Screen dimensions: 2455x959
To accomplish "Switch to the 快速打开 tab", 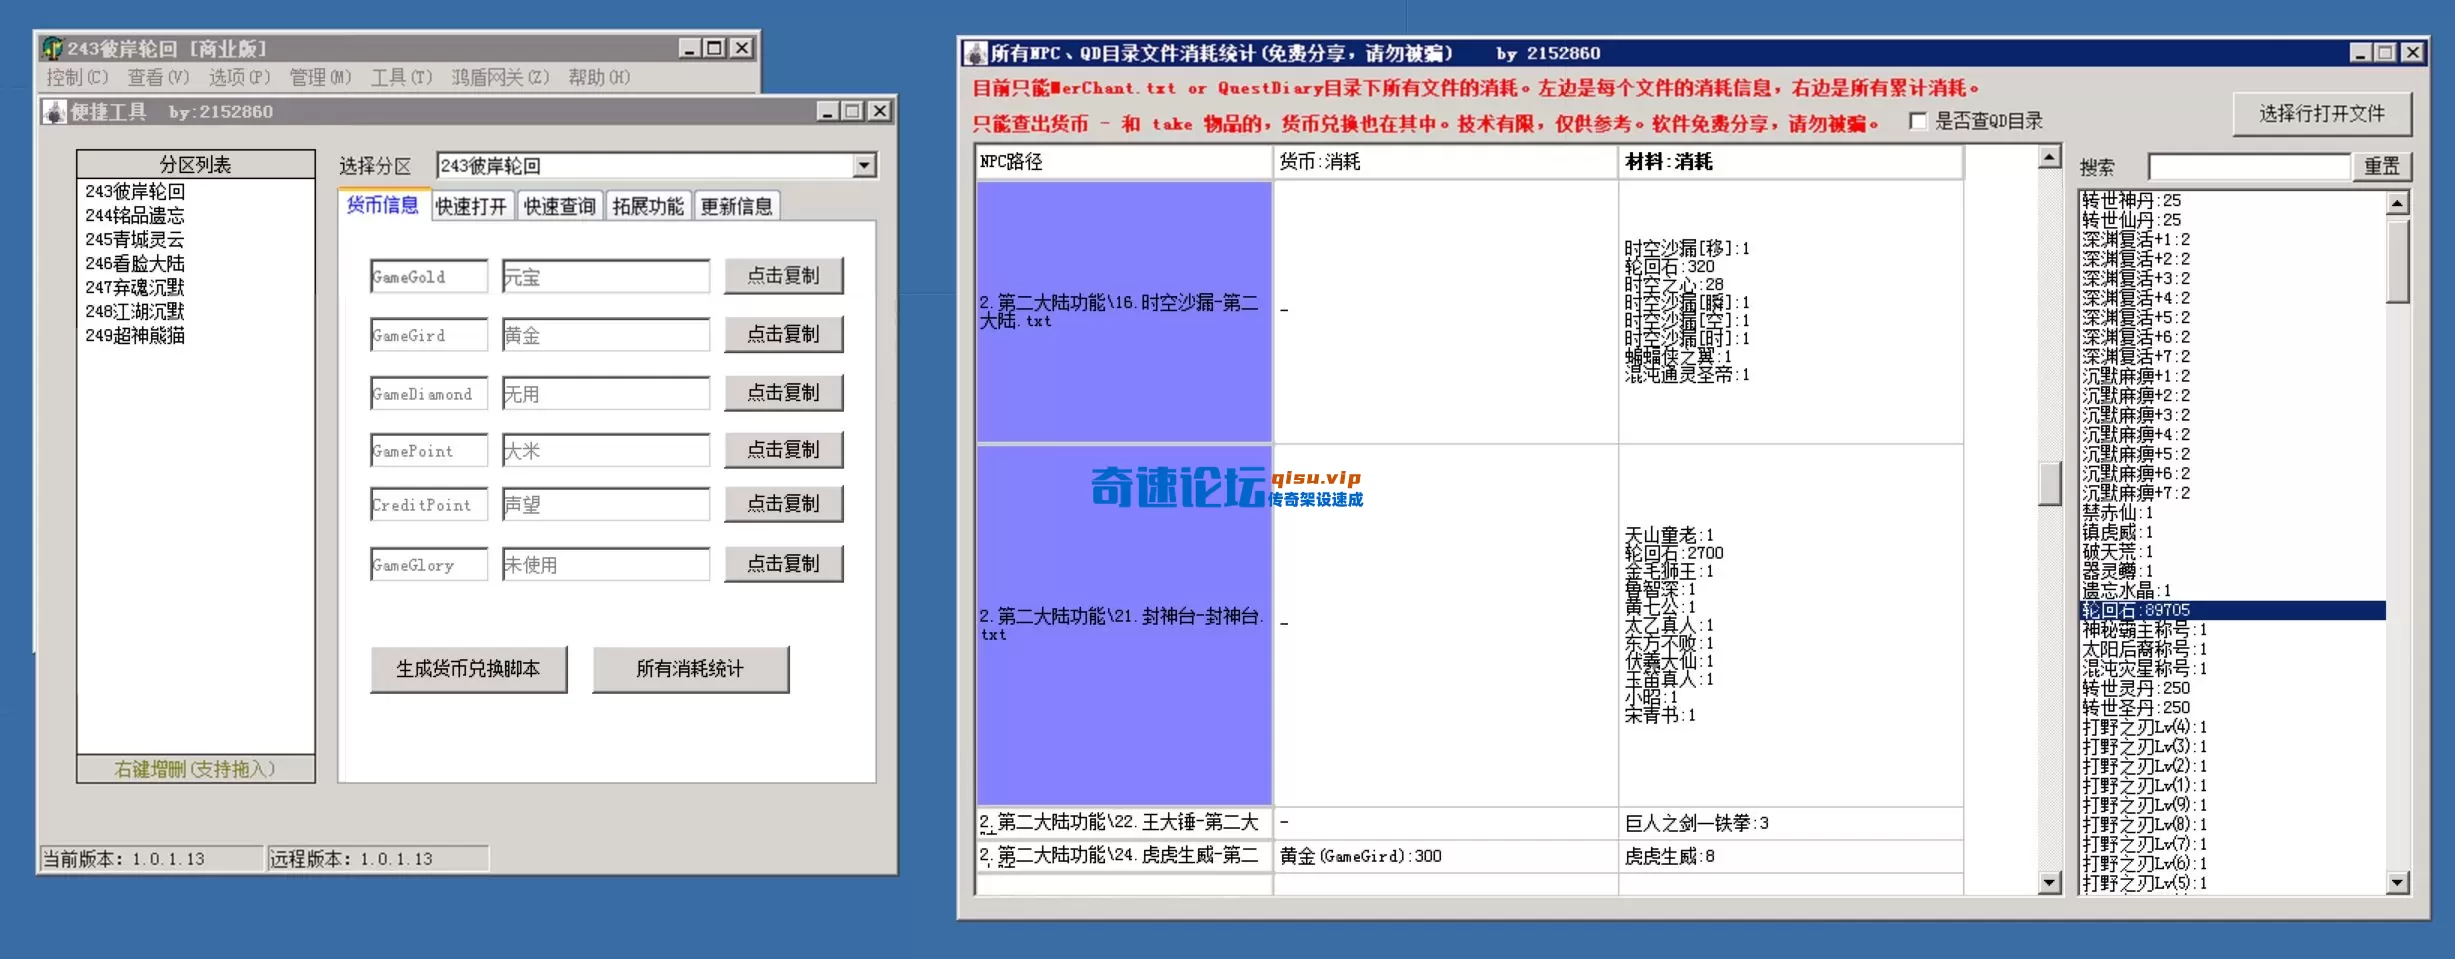I will coord(472,205).
